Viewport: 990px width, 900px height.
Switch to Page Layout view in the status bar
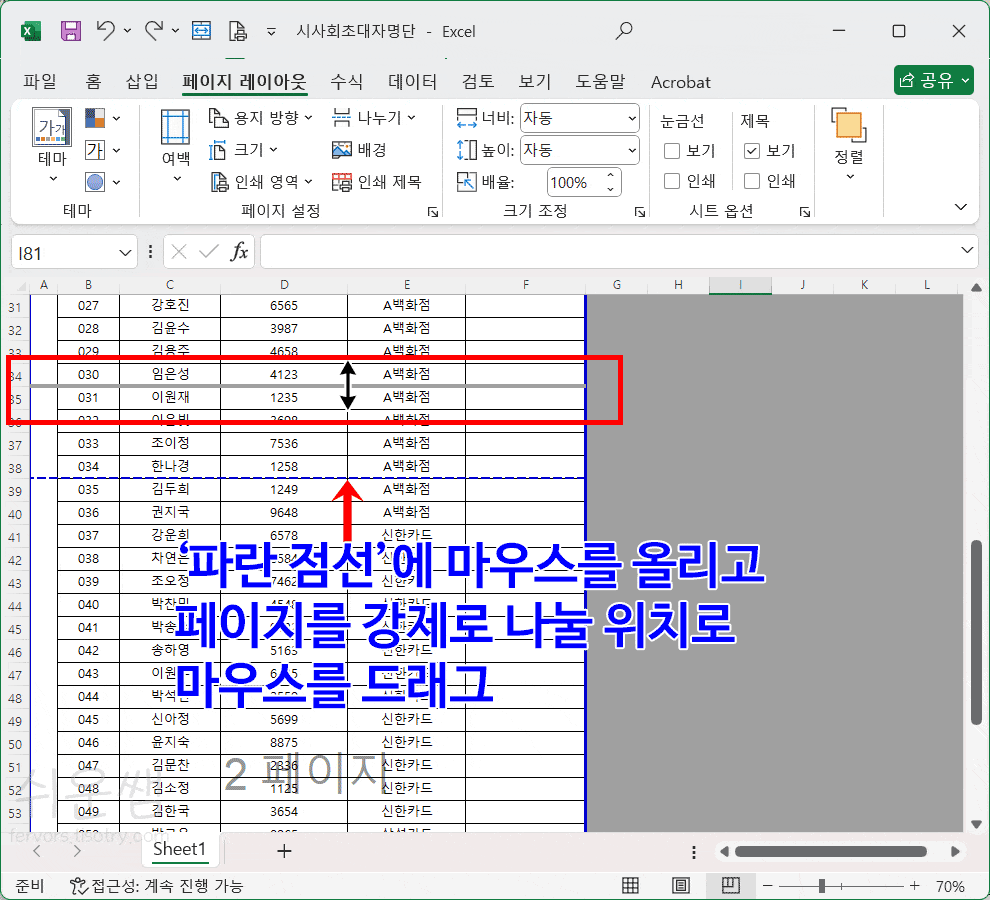click(681, 885)
